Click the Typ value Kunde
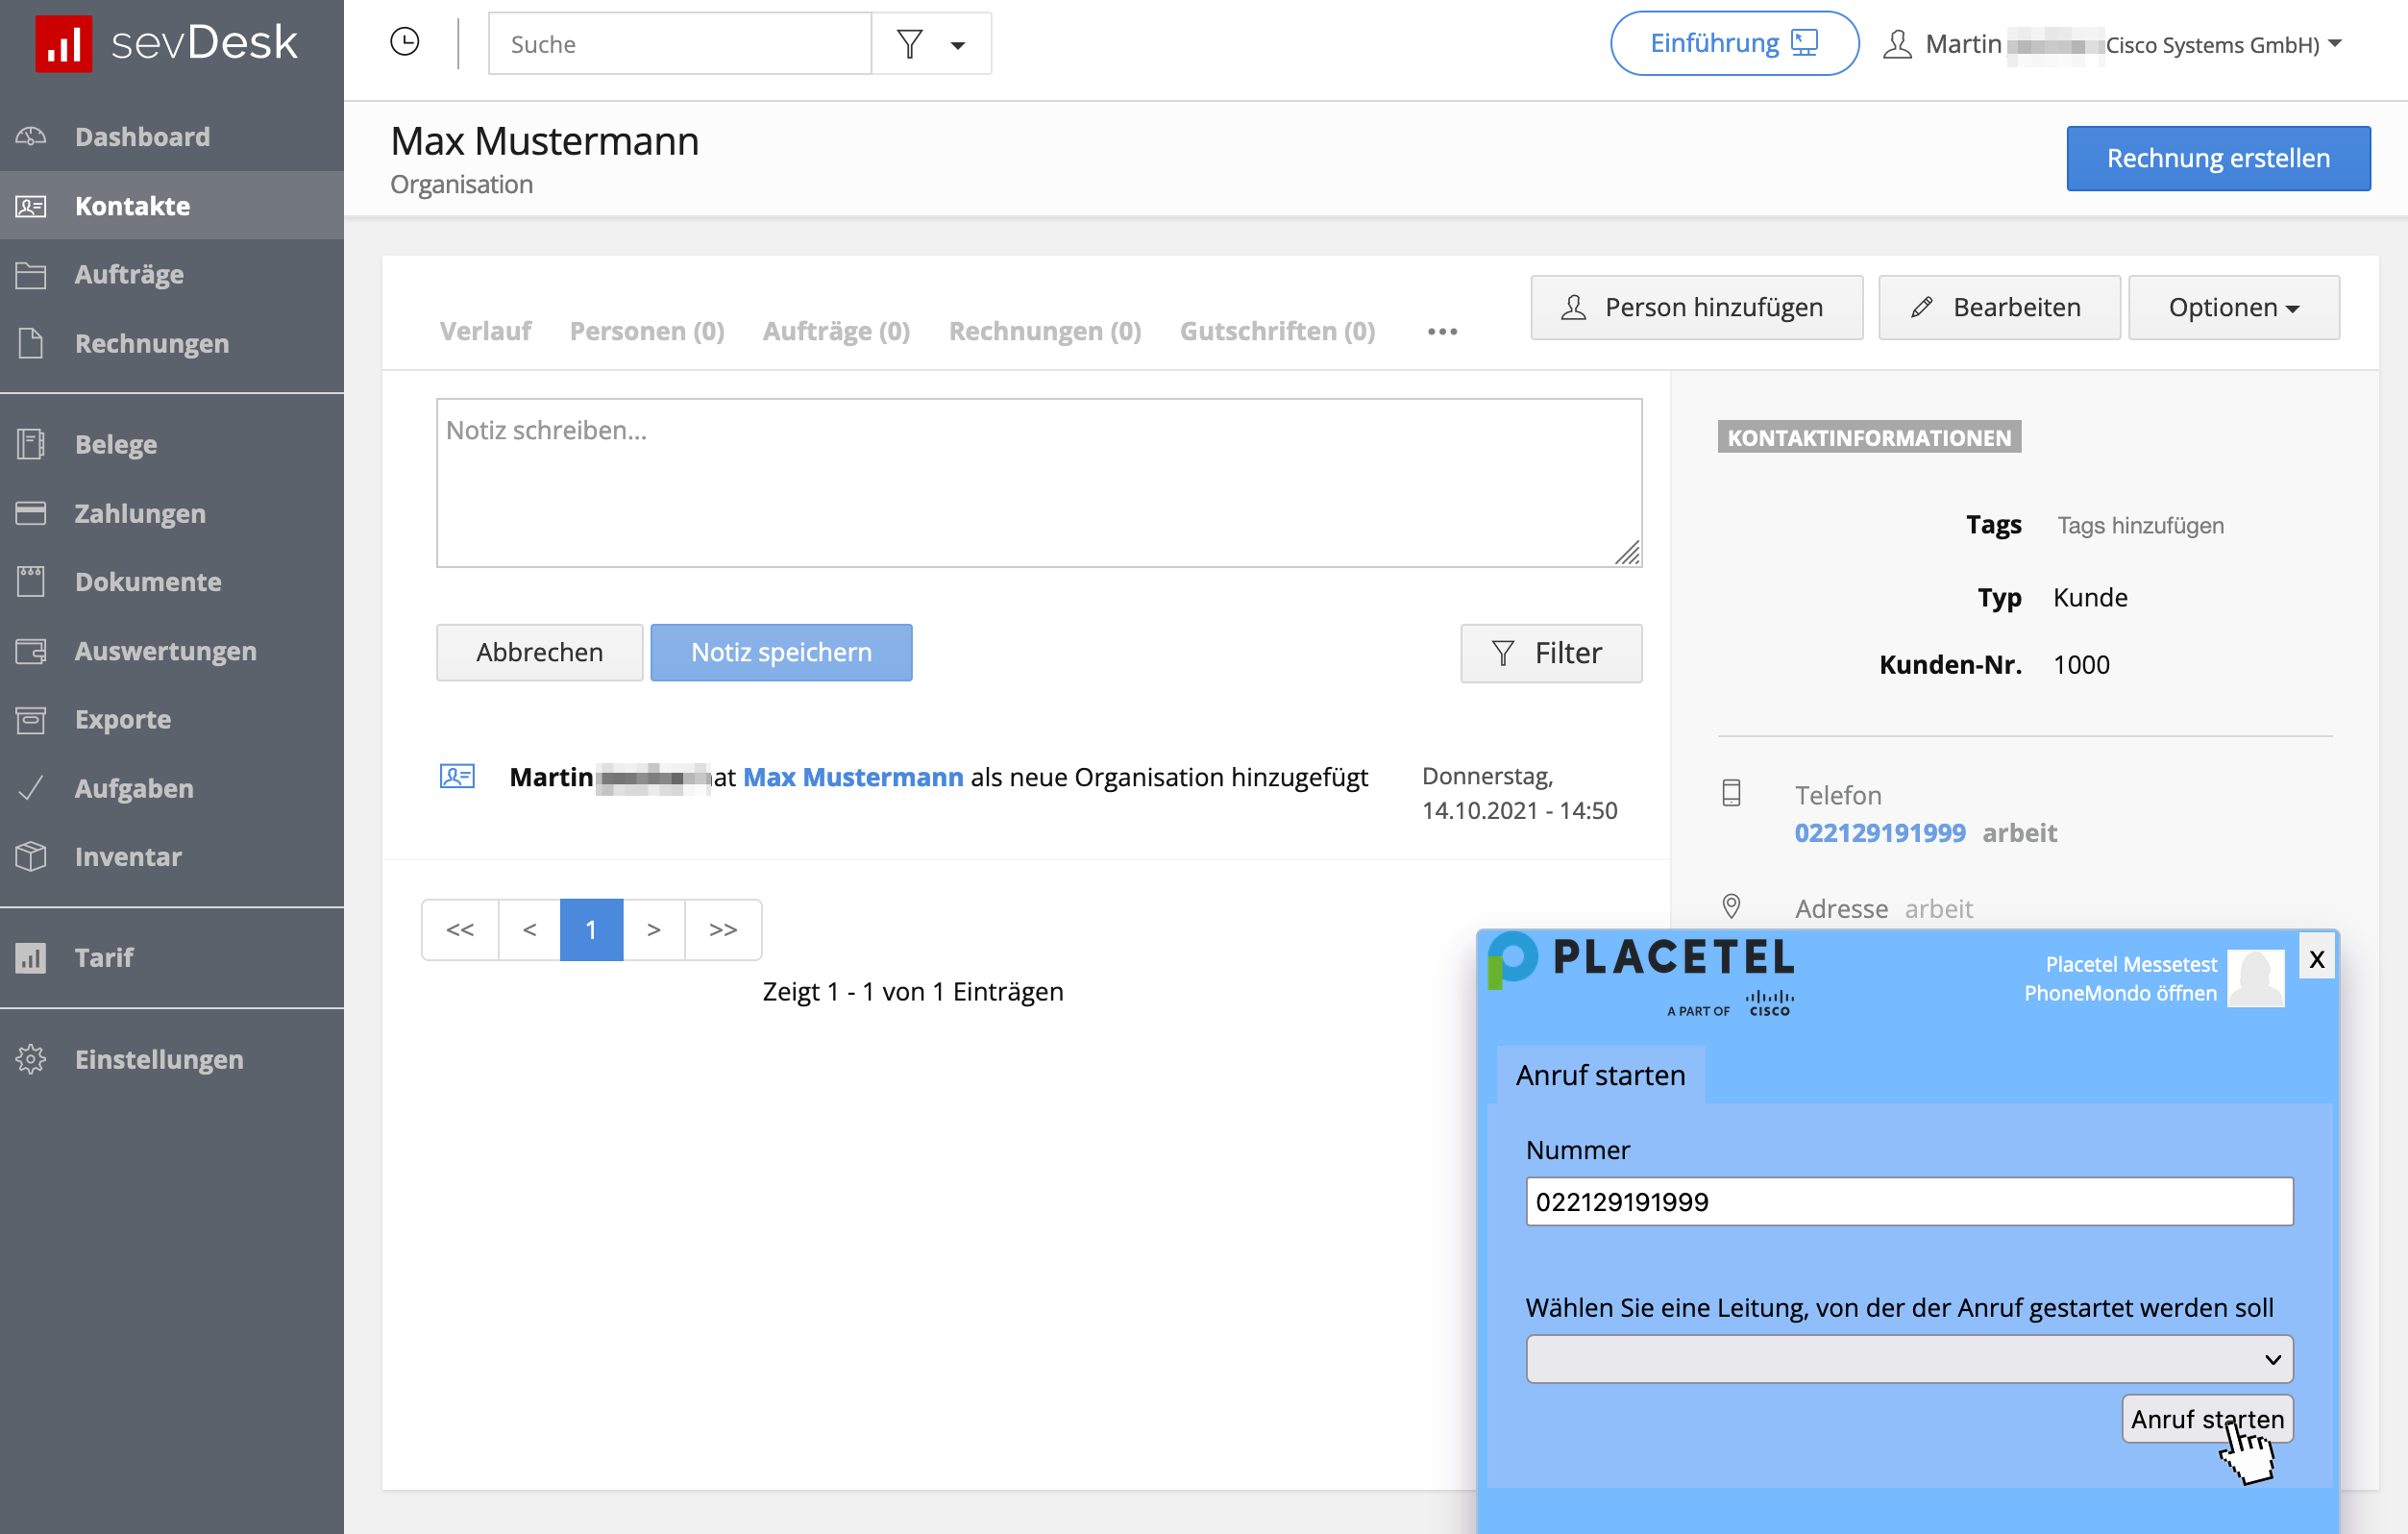Viewport: 2408px width, 1534px height. pos(2090,597)
